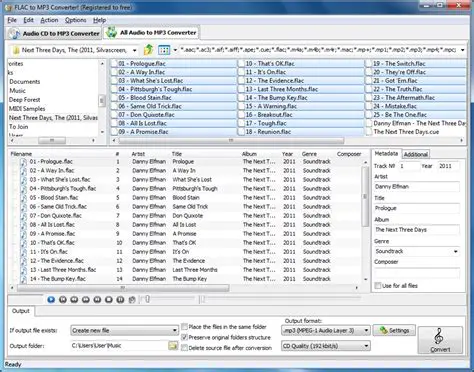
Task: Sort conversion list by Filename column header
Action: (x=21, y=154)
